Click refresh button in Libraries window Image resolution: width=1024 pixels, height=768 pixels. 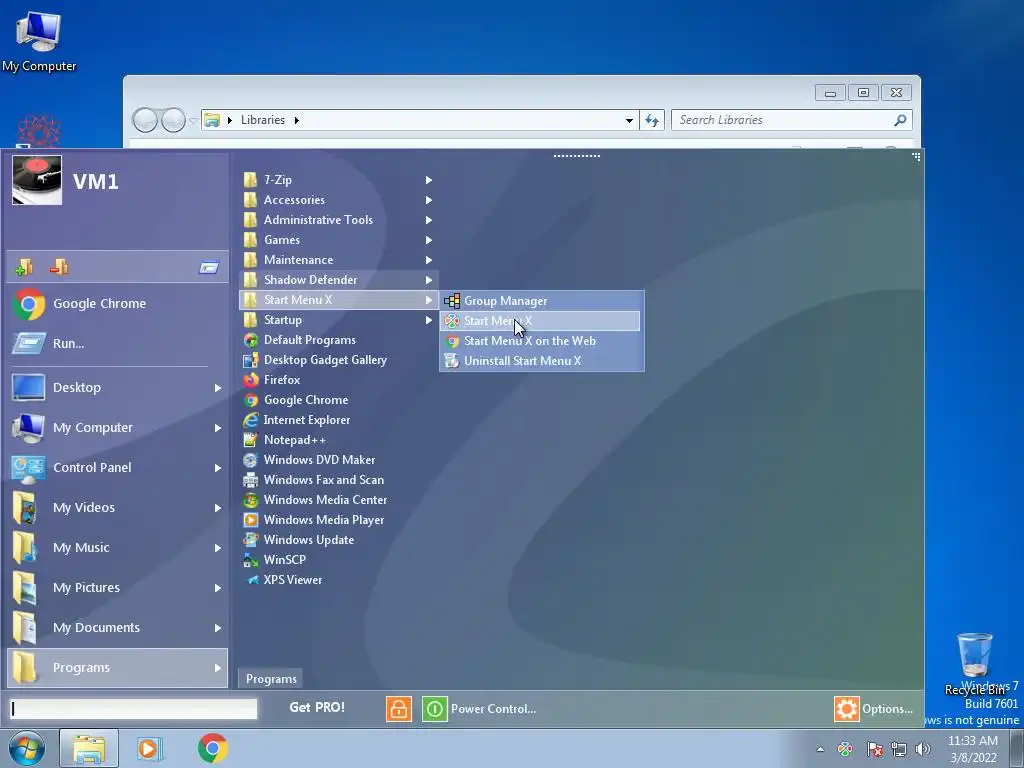[652, 120]
